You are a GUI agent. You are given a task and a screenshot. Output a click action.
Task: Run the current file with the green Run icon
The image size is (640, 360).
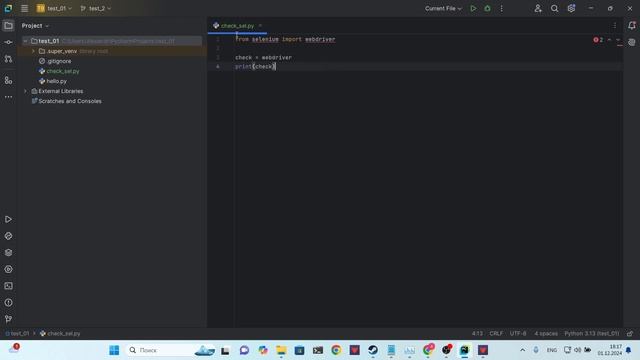(x=473, y=8)
